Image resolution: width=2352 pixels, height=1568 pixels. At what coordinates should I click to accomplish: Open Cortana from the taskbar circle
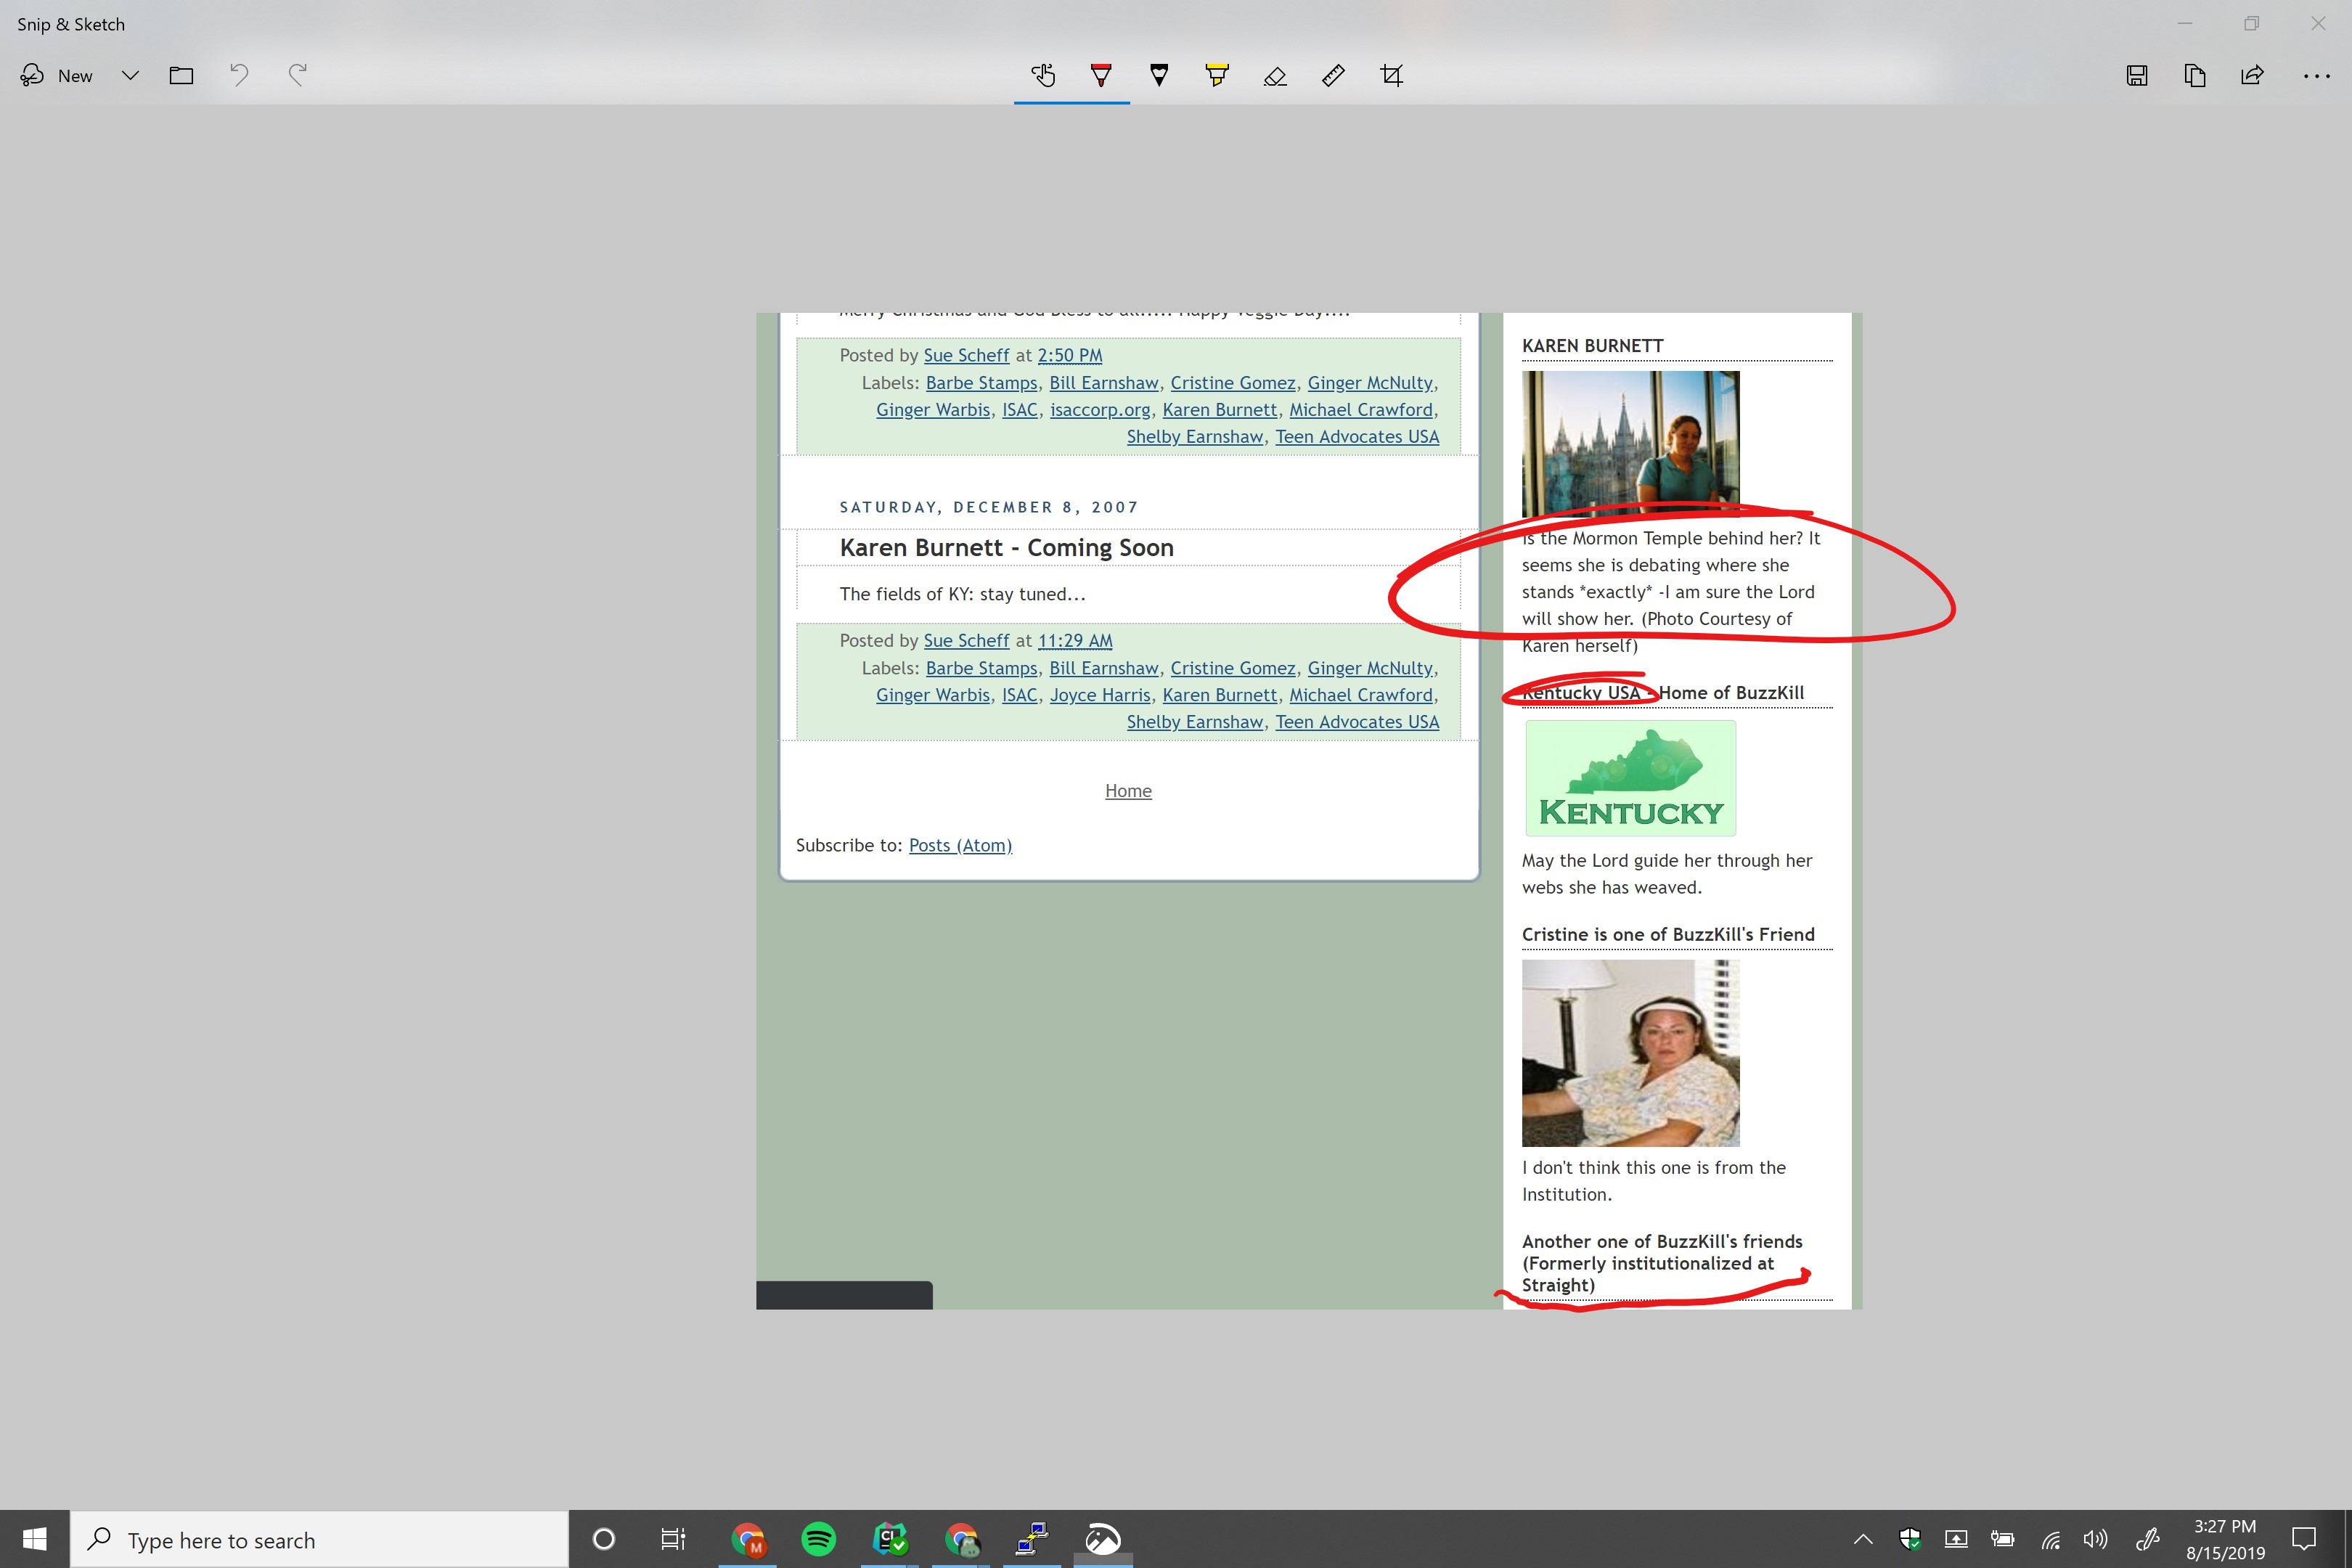coord(604,1539)
